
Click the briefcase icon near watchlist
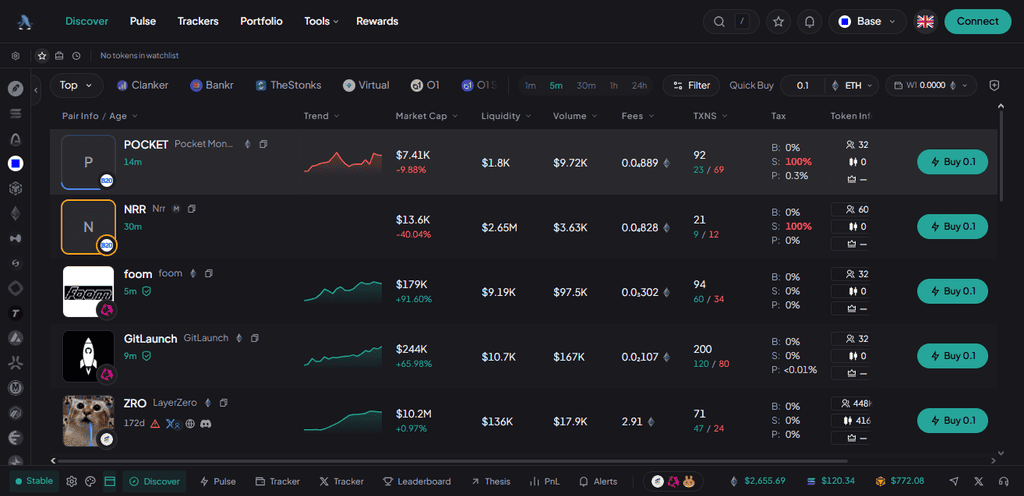(x=59, y=56)
